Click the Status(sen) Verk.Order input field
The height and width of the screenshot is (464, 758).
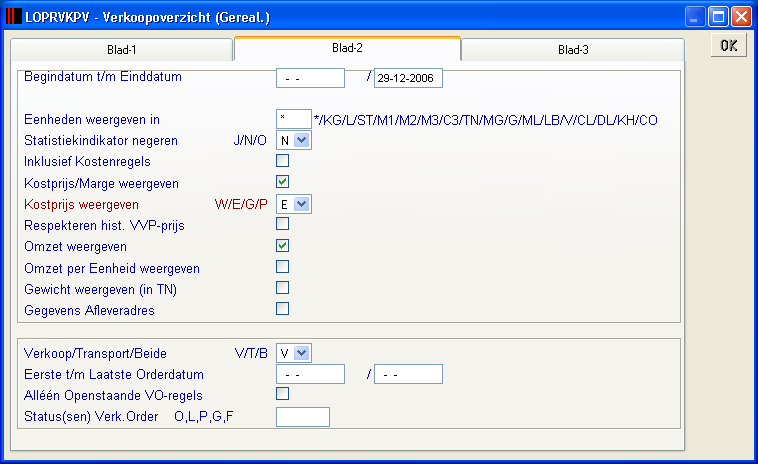tap(303, 417)
